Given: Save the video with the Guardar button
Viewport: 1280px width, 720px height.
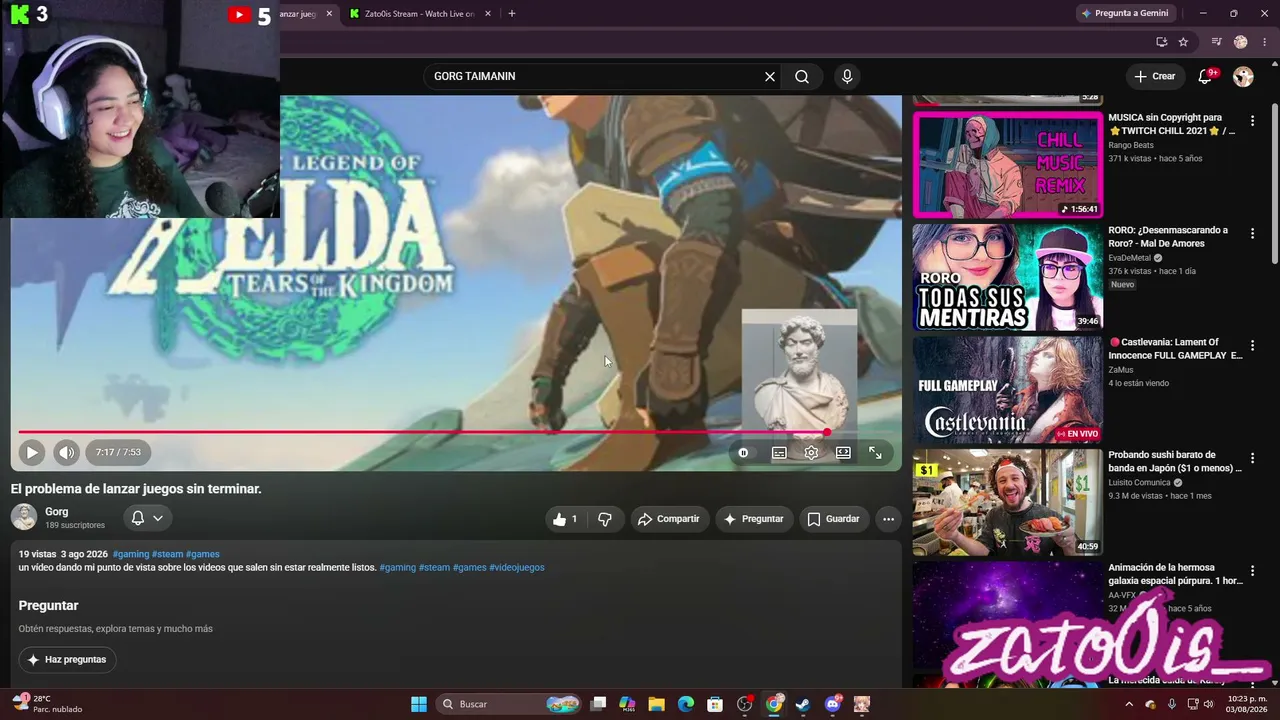Looking at the screenshot, I should click(833, 519).
